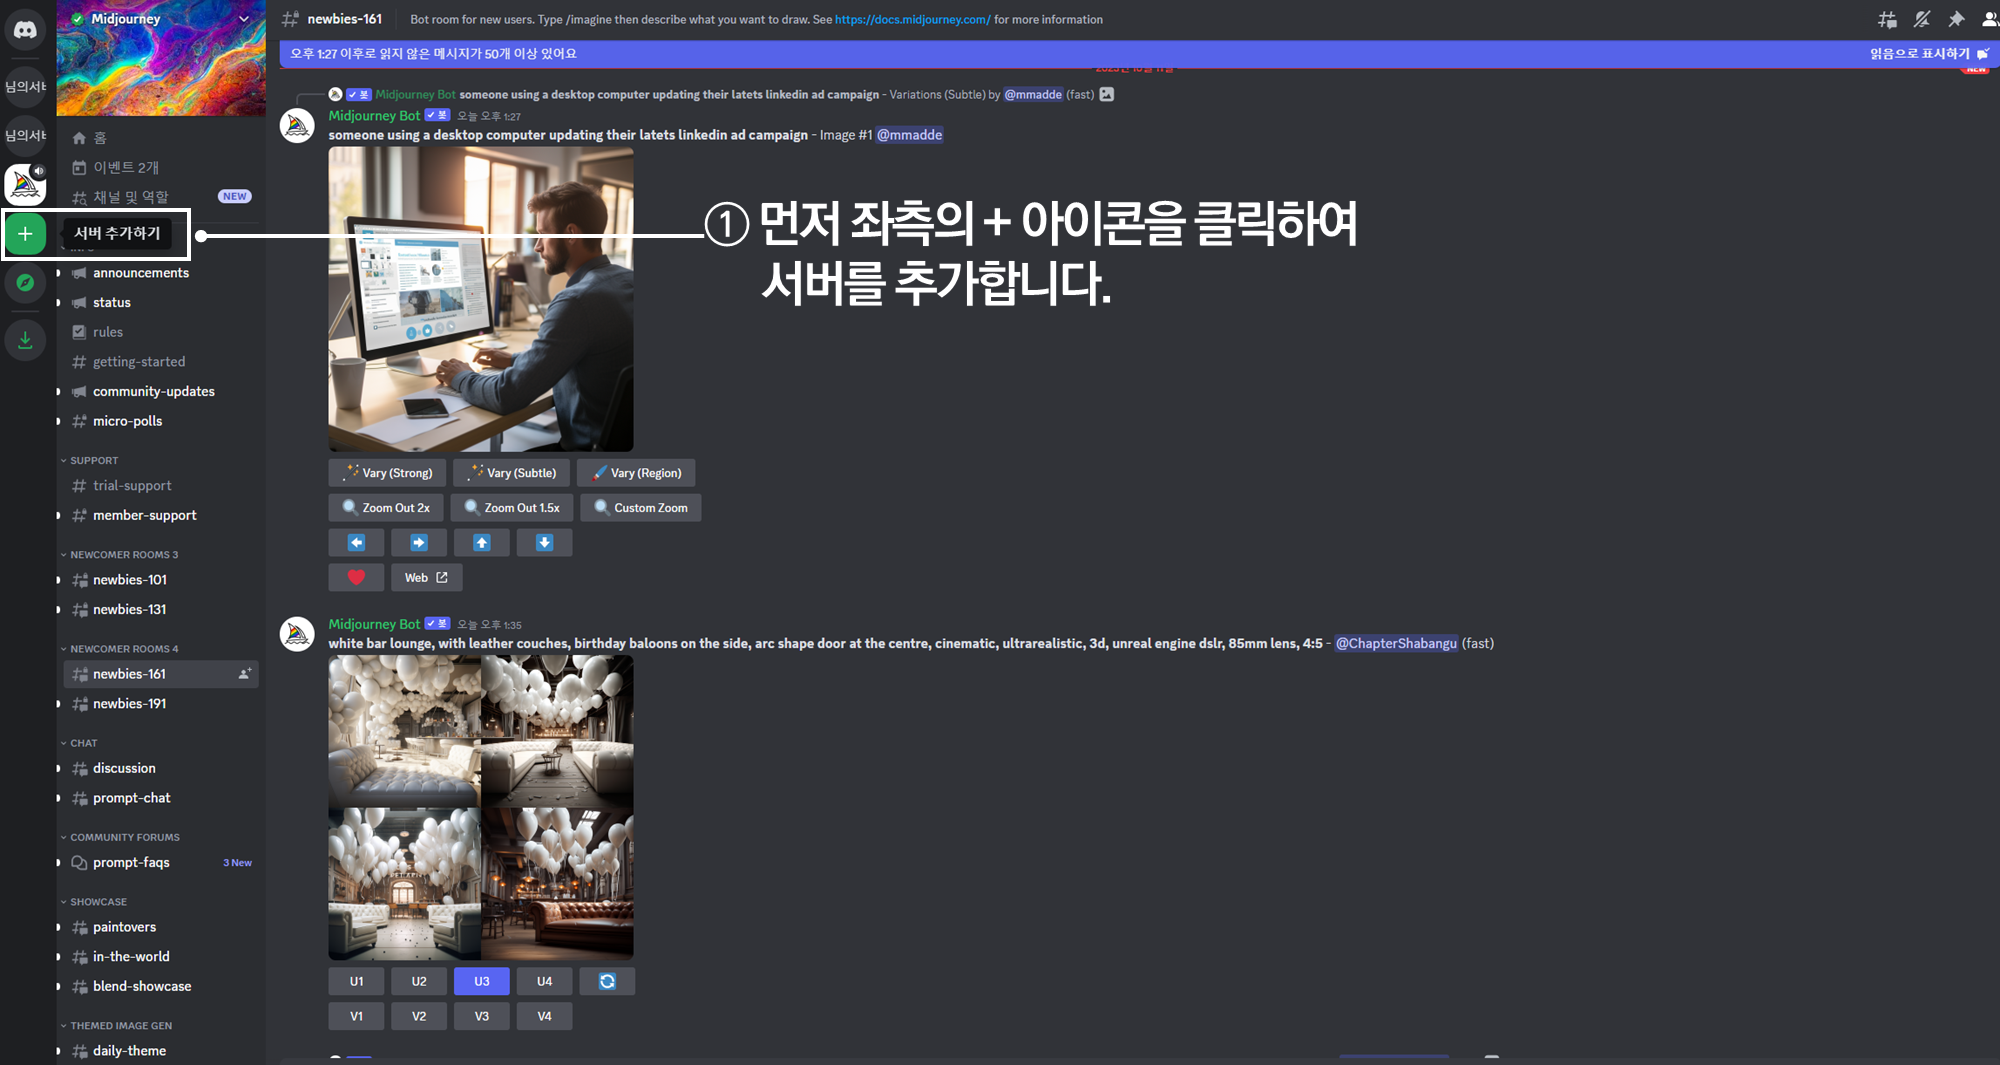Open the Midjourney server dropdown menu
The width and height of the screenshot is (2000, 1065).
pyautogui.click(x=243, y=18)
